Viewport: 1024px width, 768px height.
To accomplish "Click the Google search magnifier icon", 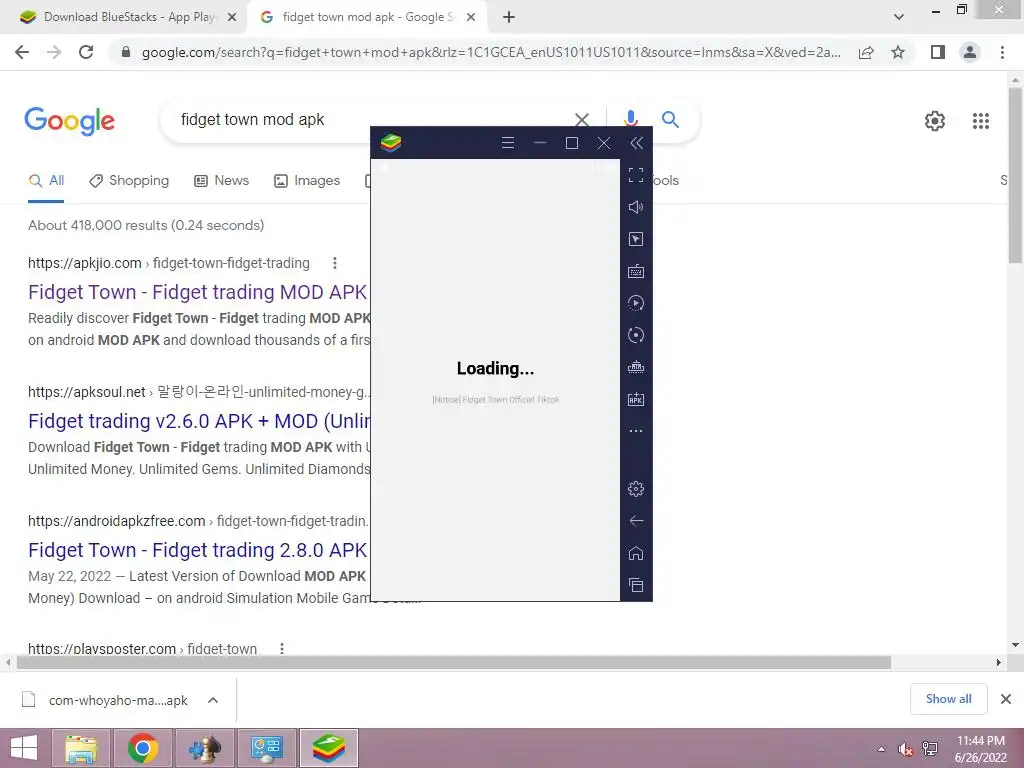I will click(x=670, y=120).
